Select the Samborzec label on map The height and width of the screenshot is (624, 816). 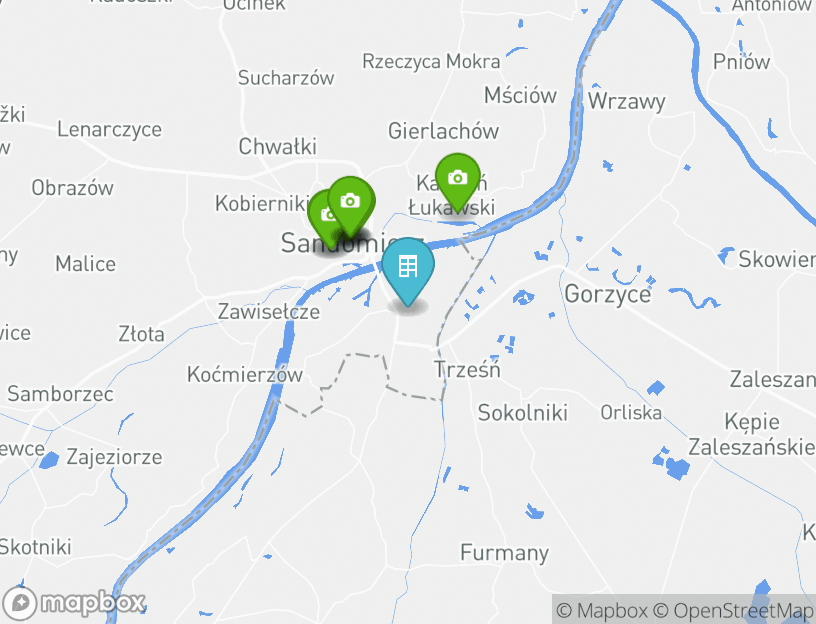[x=60, y=394]
